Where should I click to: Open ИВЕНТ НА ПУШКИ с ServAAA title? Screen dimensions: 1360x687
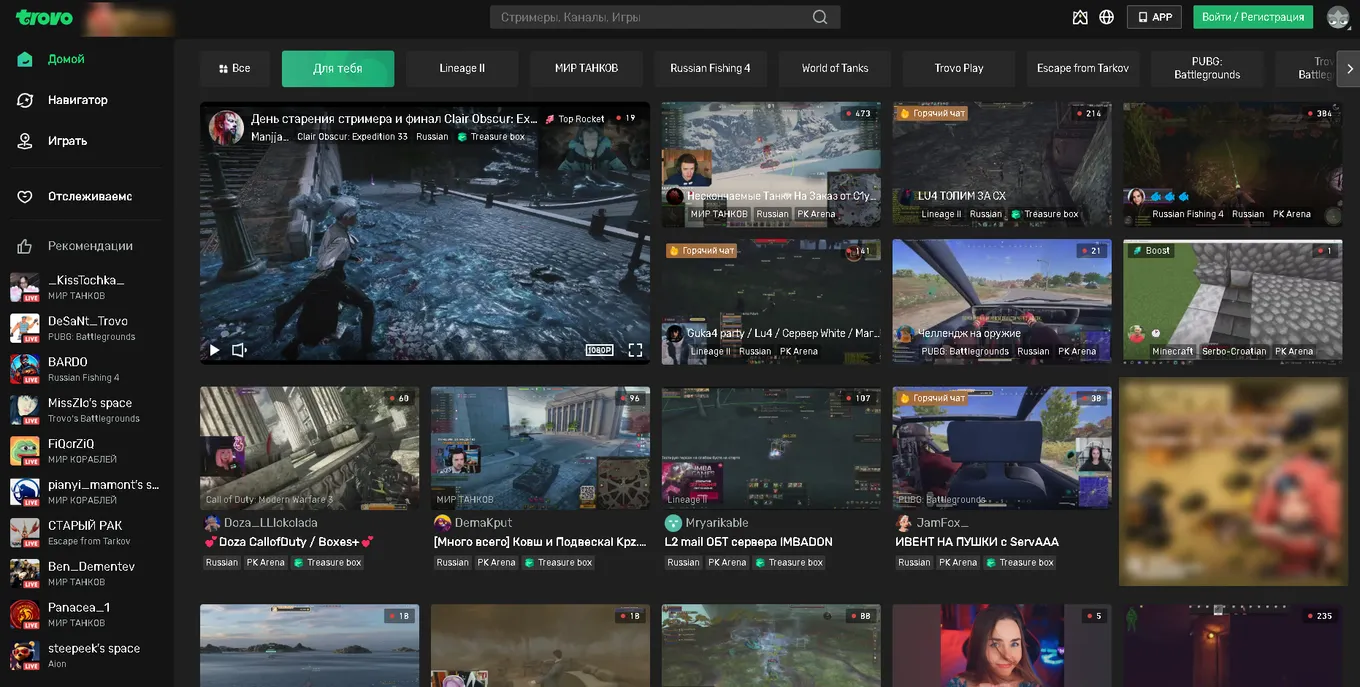click(977, 542)
